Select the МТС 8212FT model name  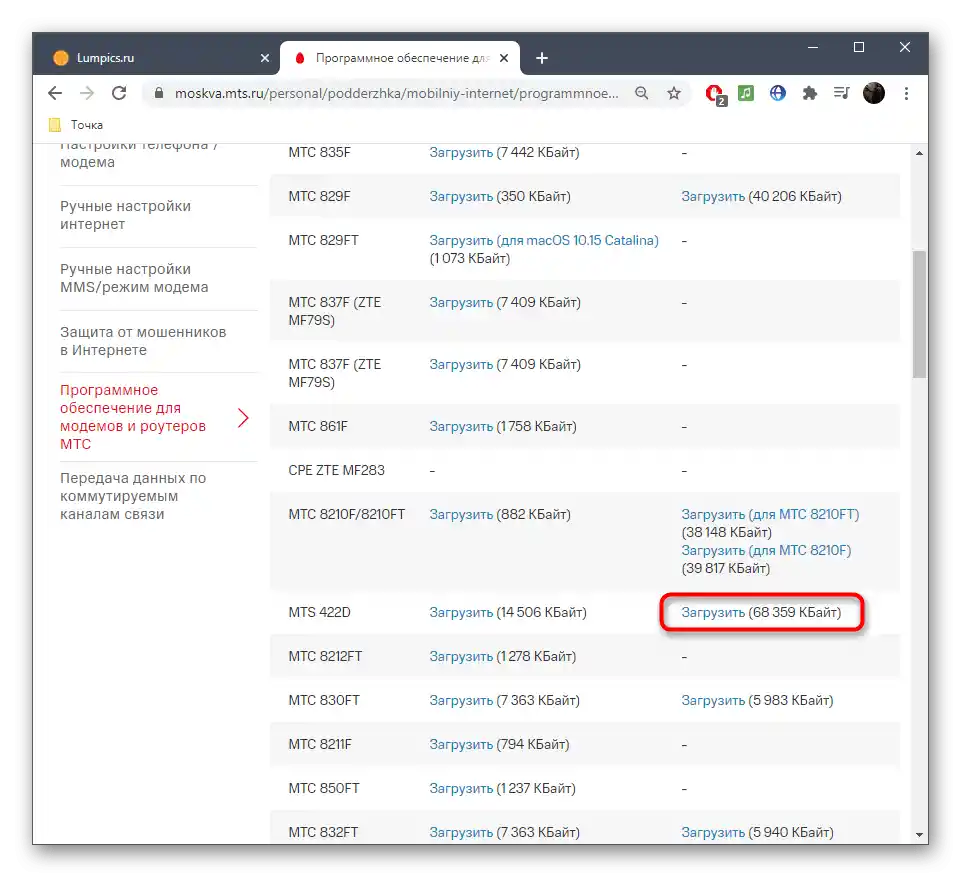tap(325, 656)
